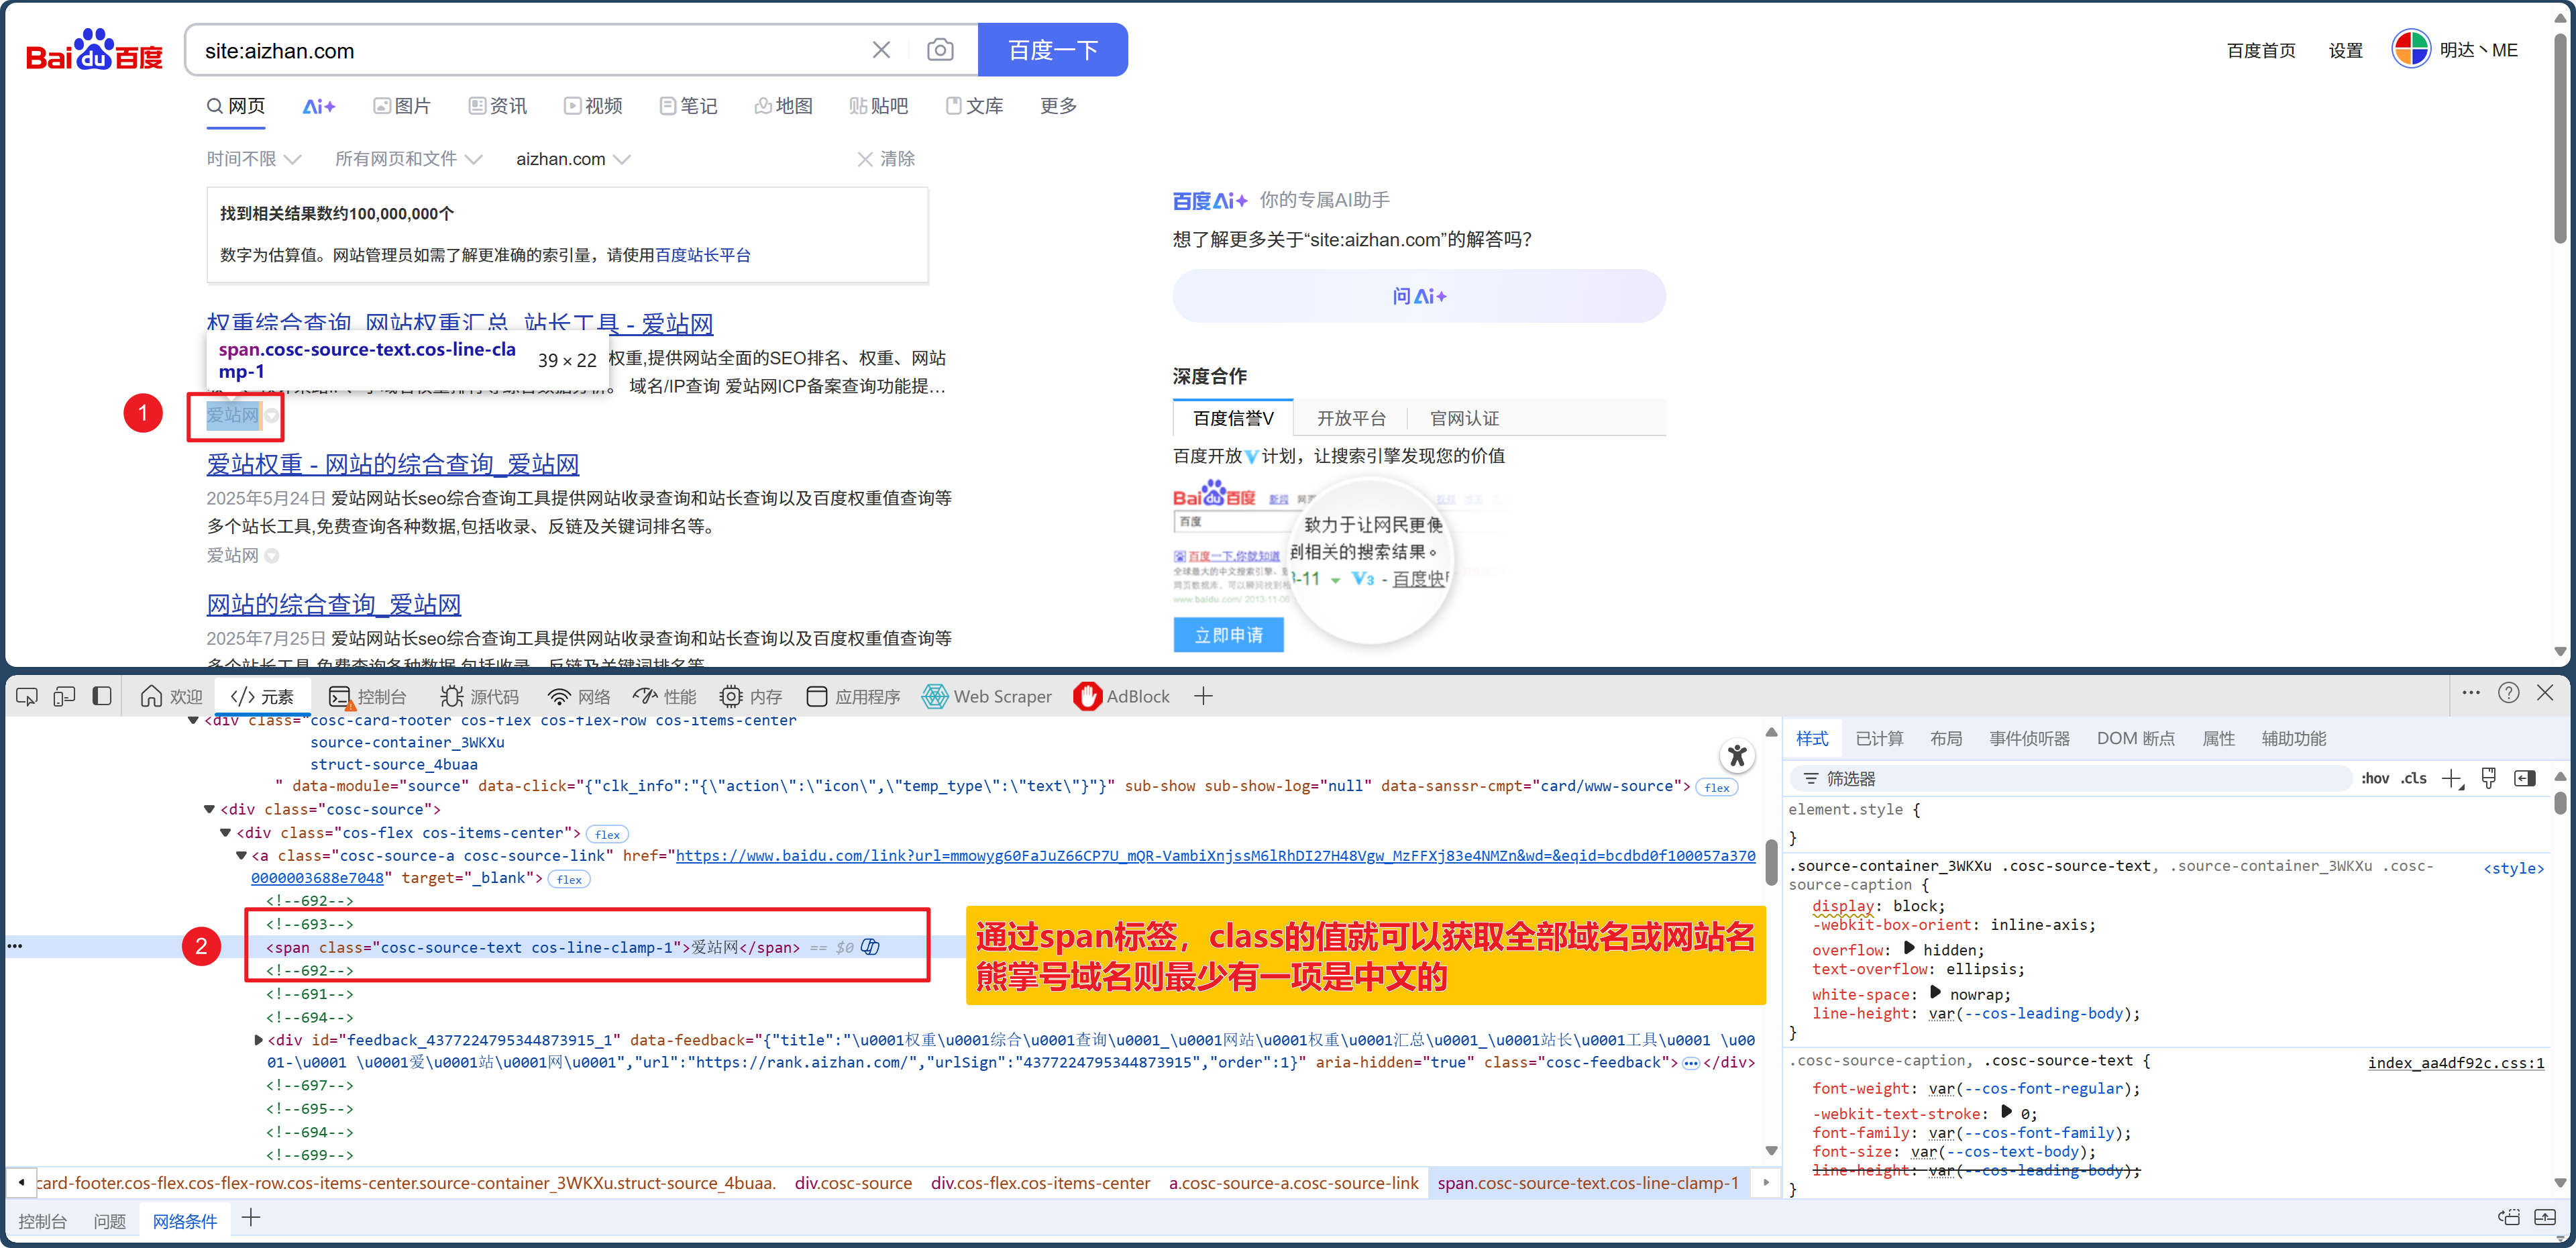Switch to the 控制台 console panel
2576x1248 pixels.
pos(367,696)
